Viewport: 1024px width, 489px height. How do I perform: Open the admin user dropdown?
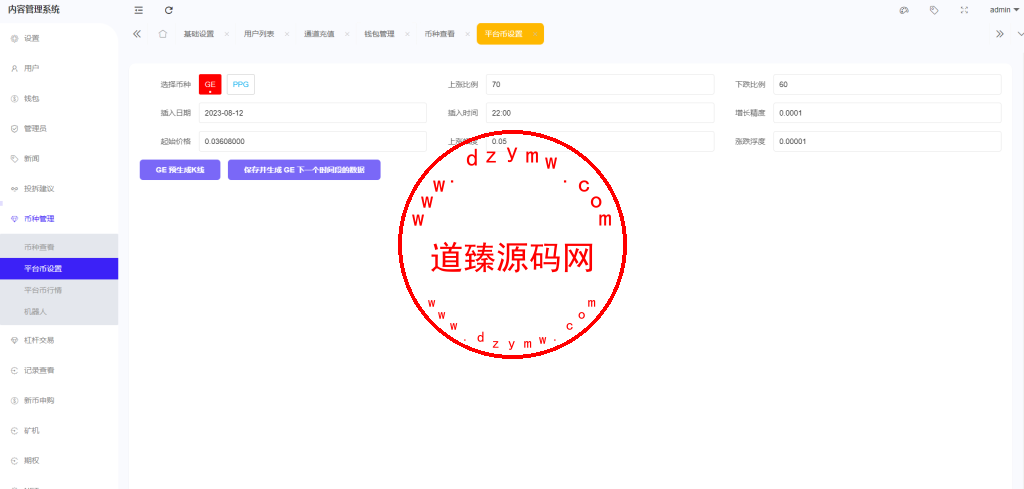(1004, 10)
